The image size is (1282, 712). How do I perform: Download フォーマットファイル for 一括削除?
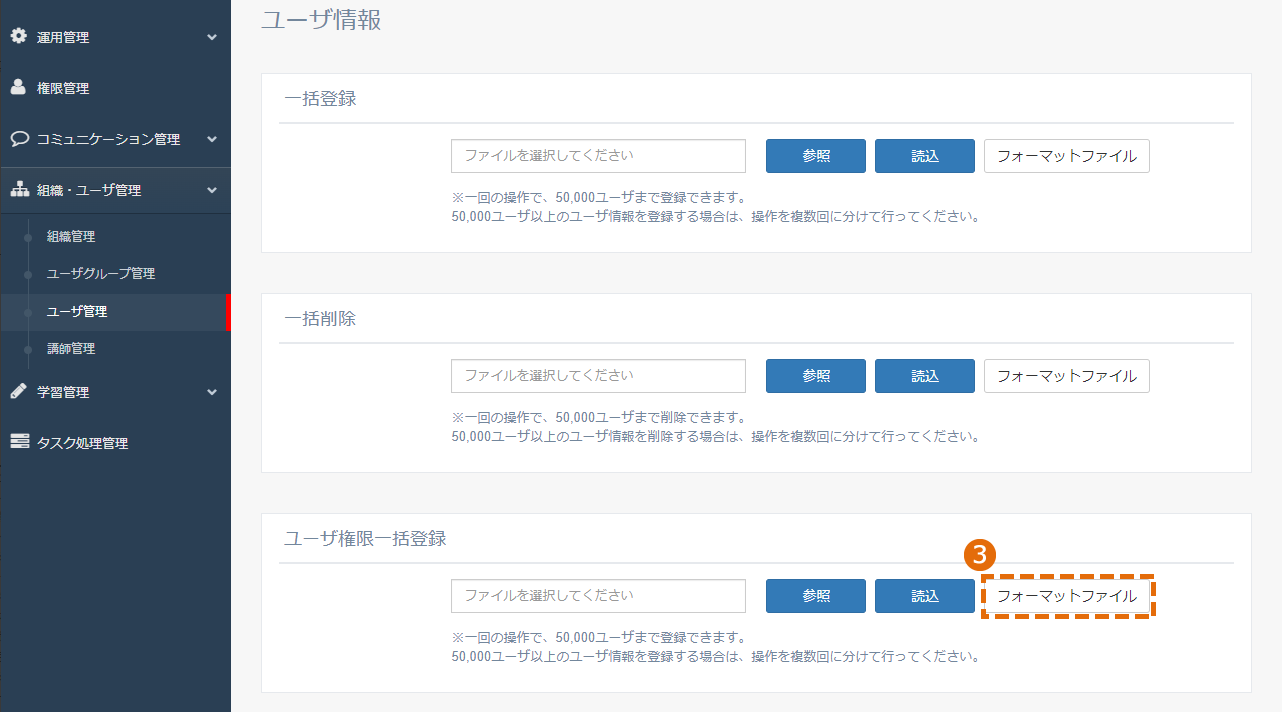[x=1067, y=376]
